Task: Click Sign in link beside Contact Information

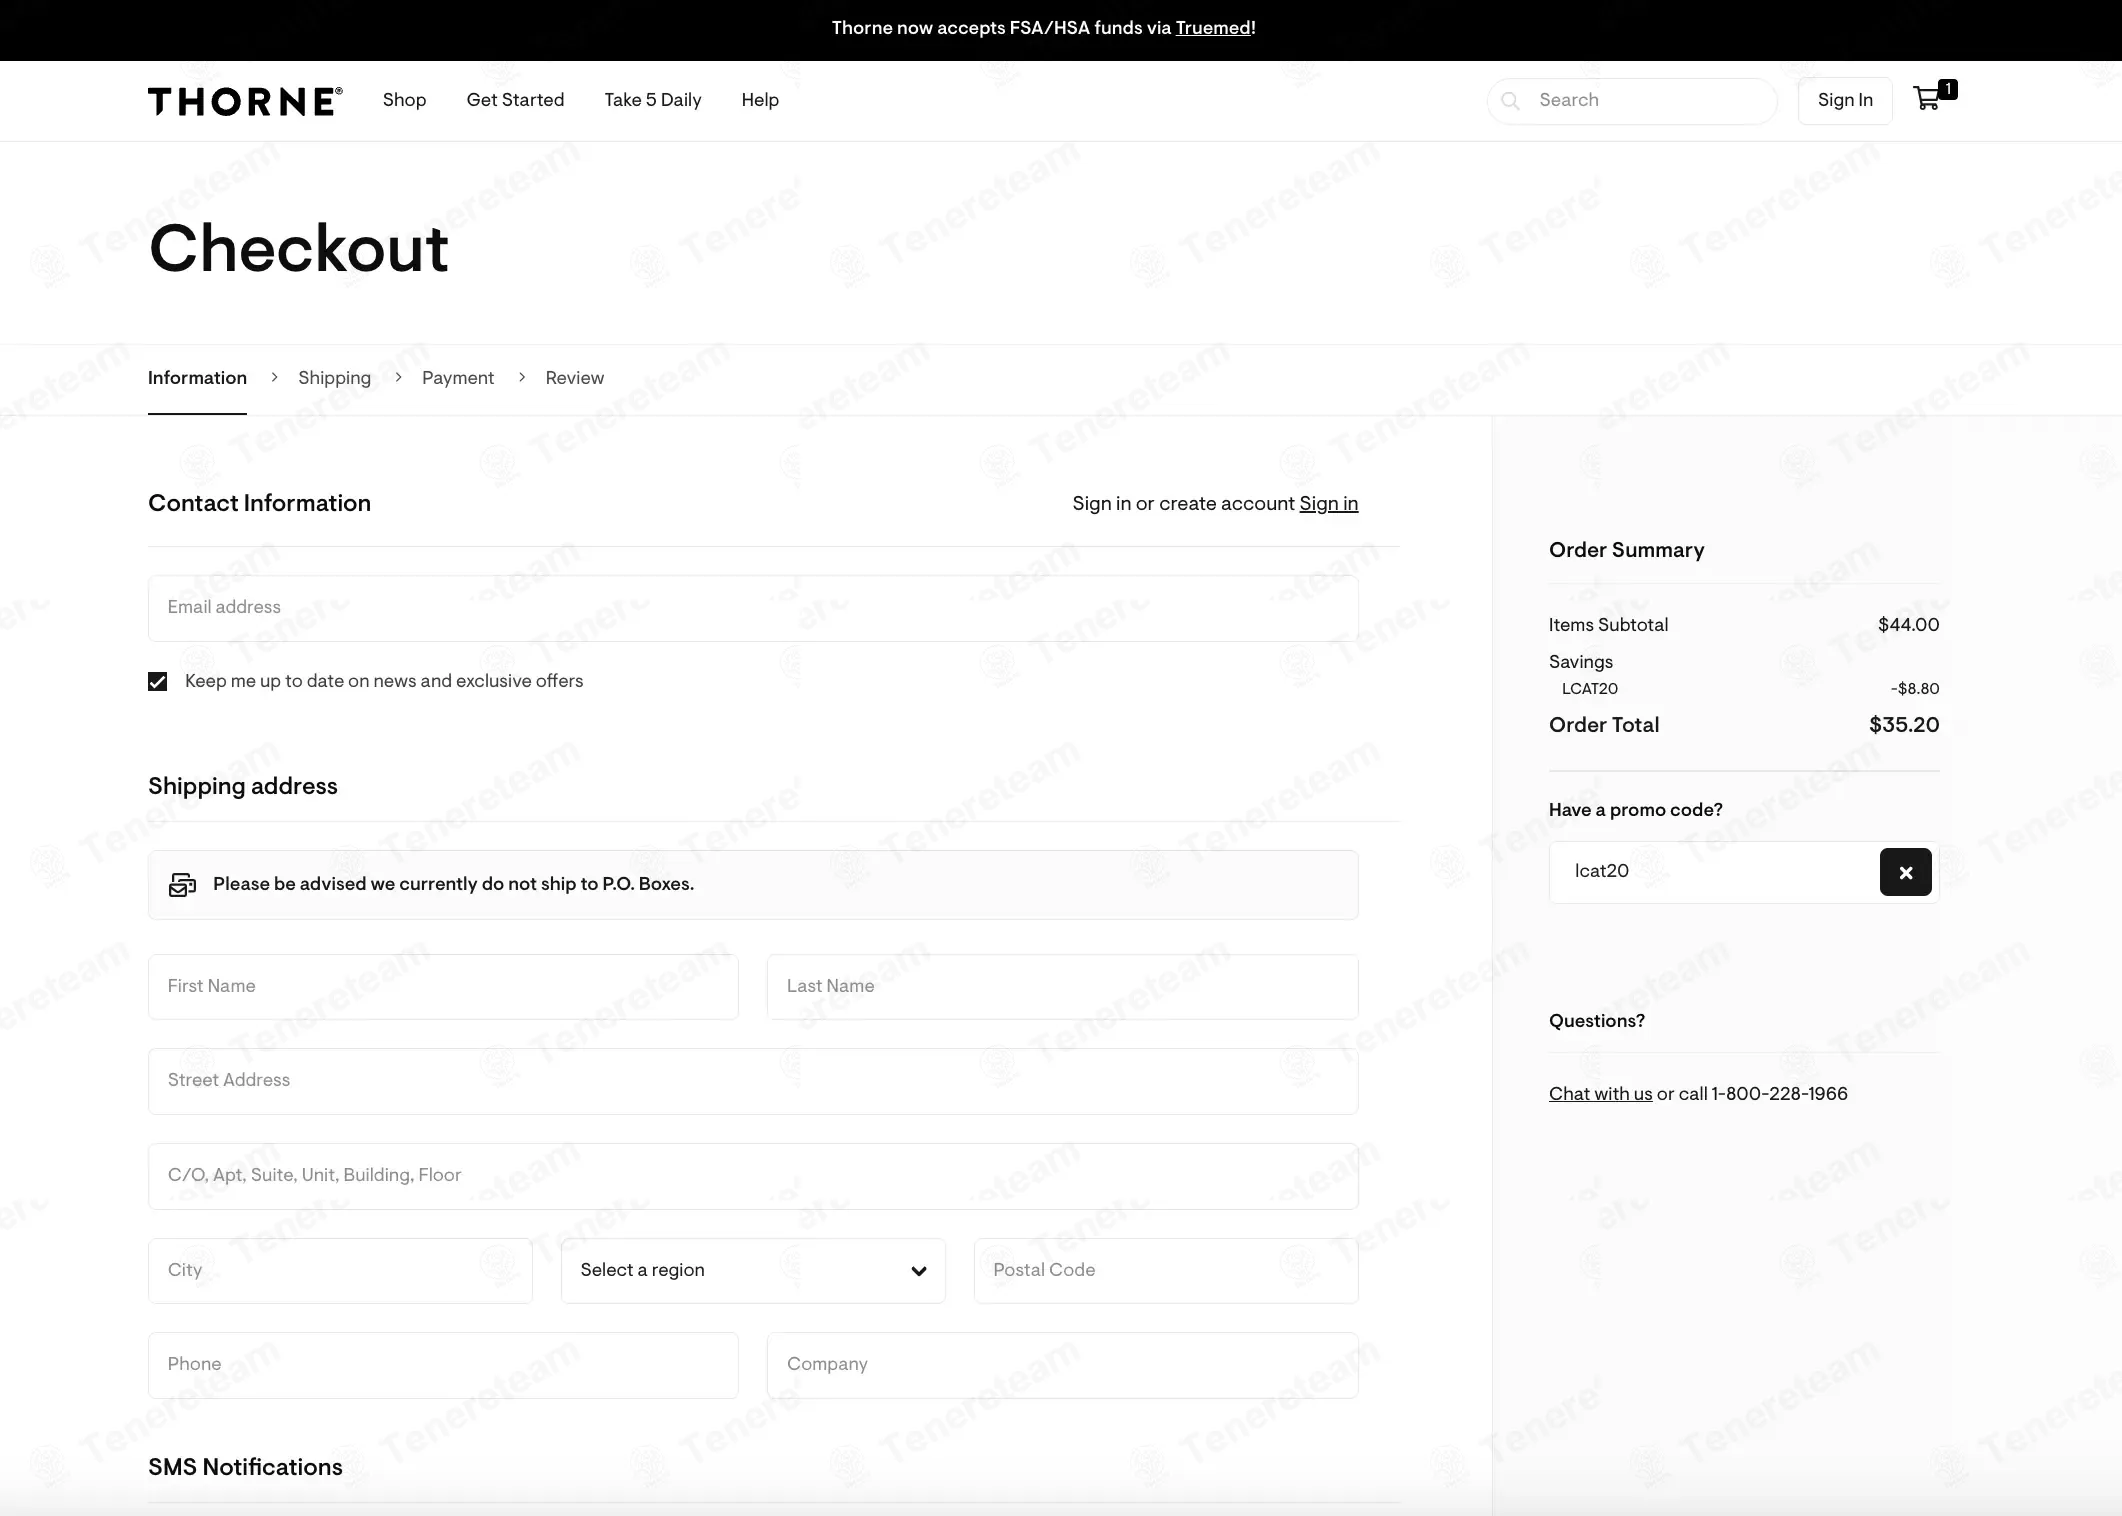Action: tap(1329, 504)
